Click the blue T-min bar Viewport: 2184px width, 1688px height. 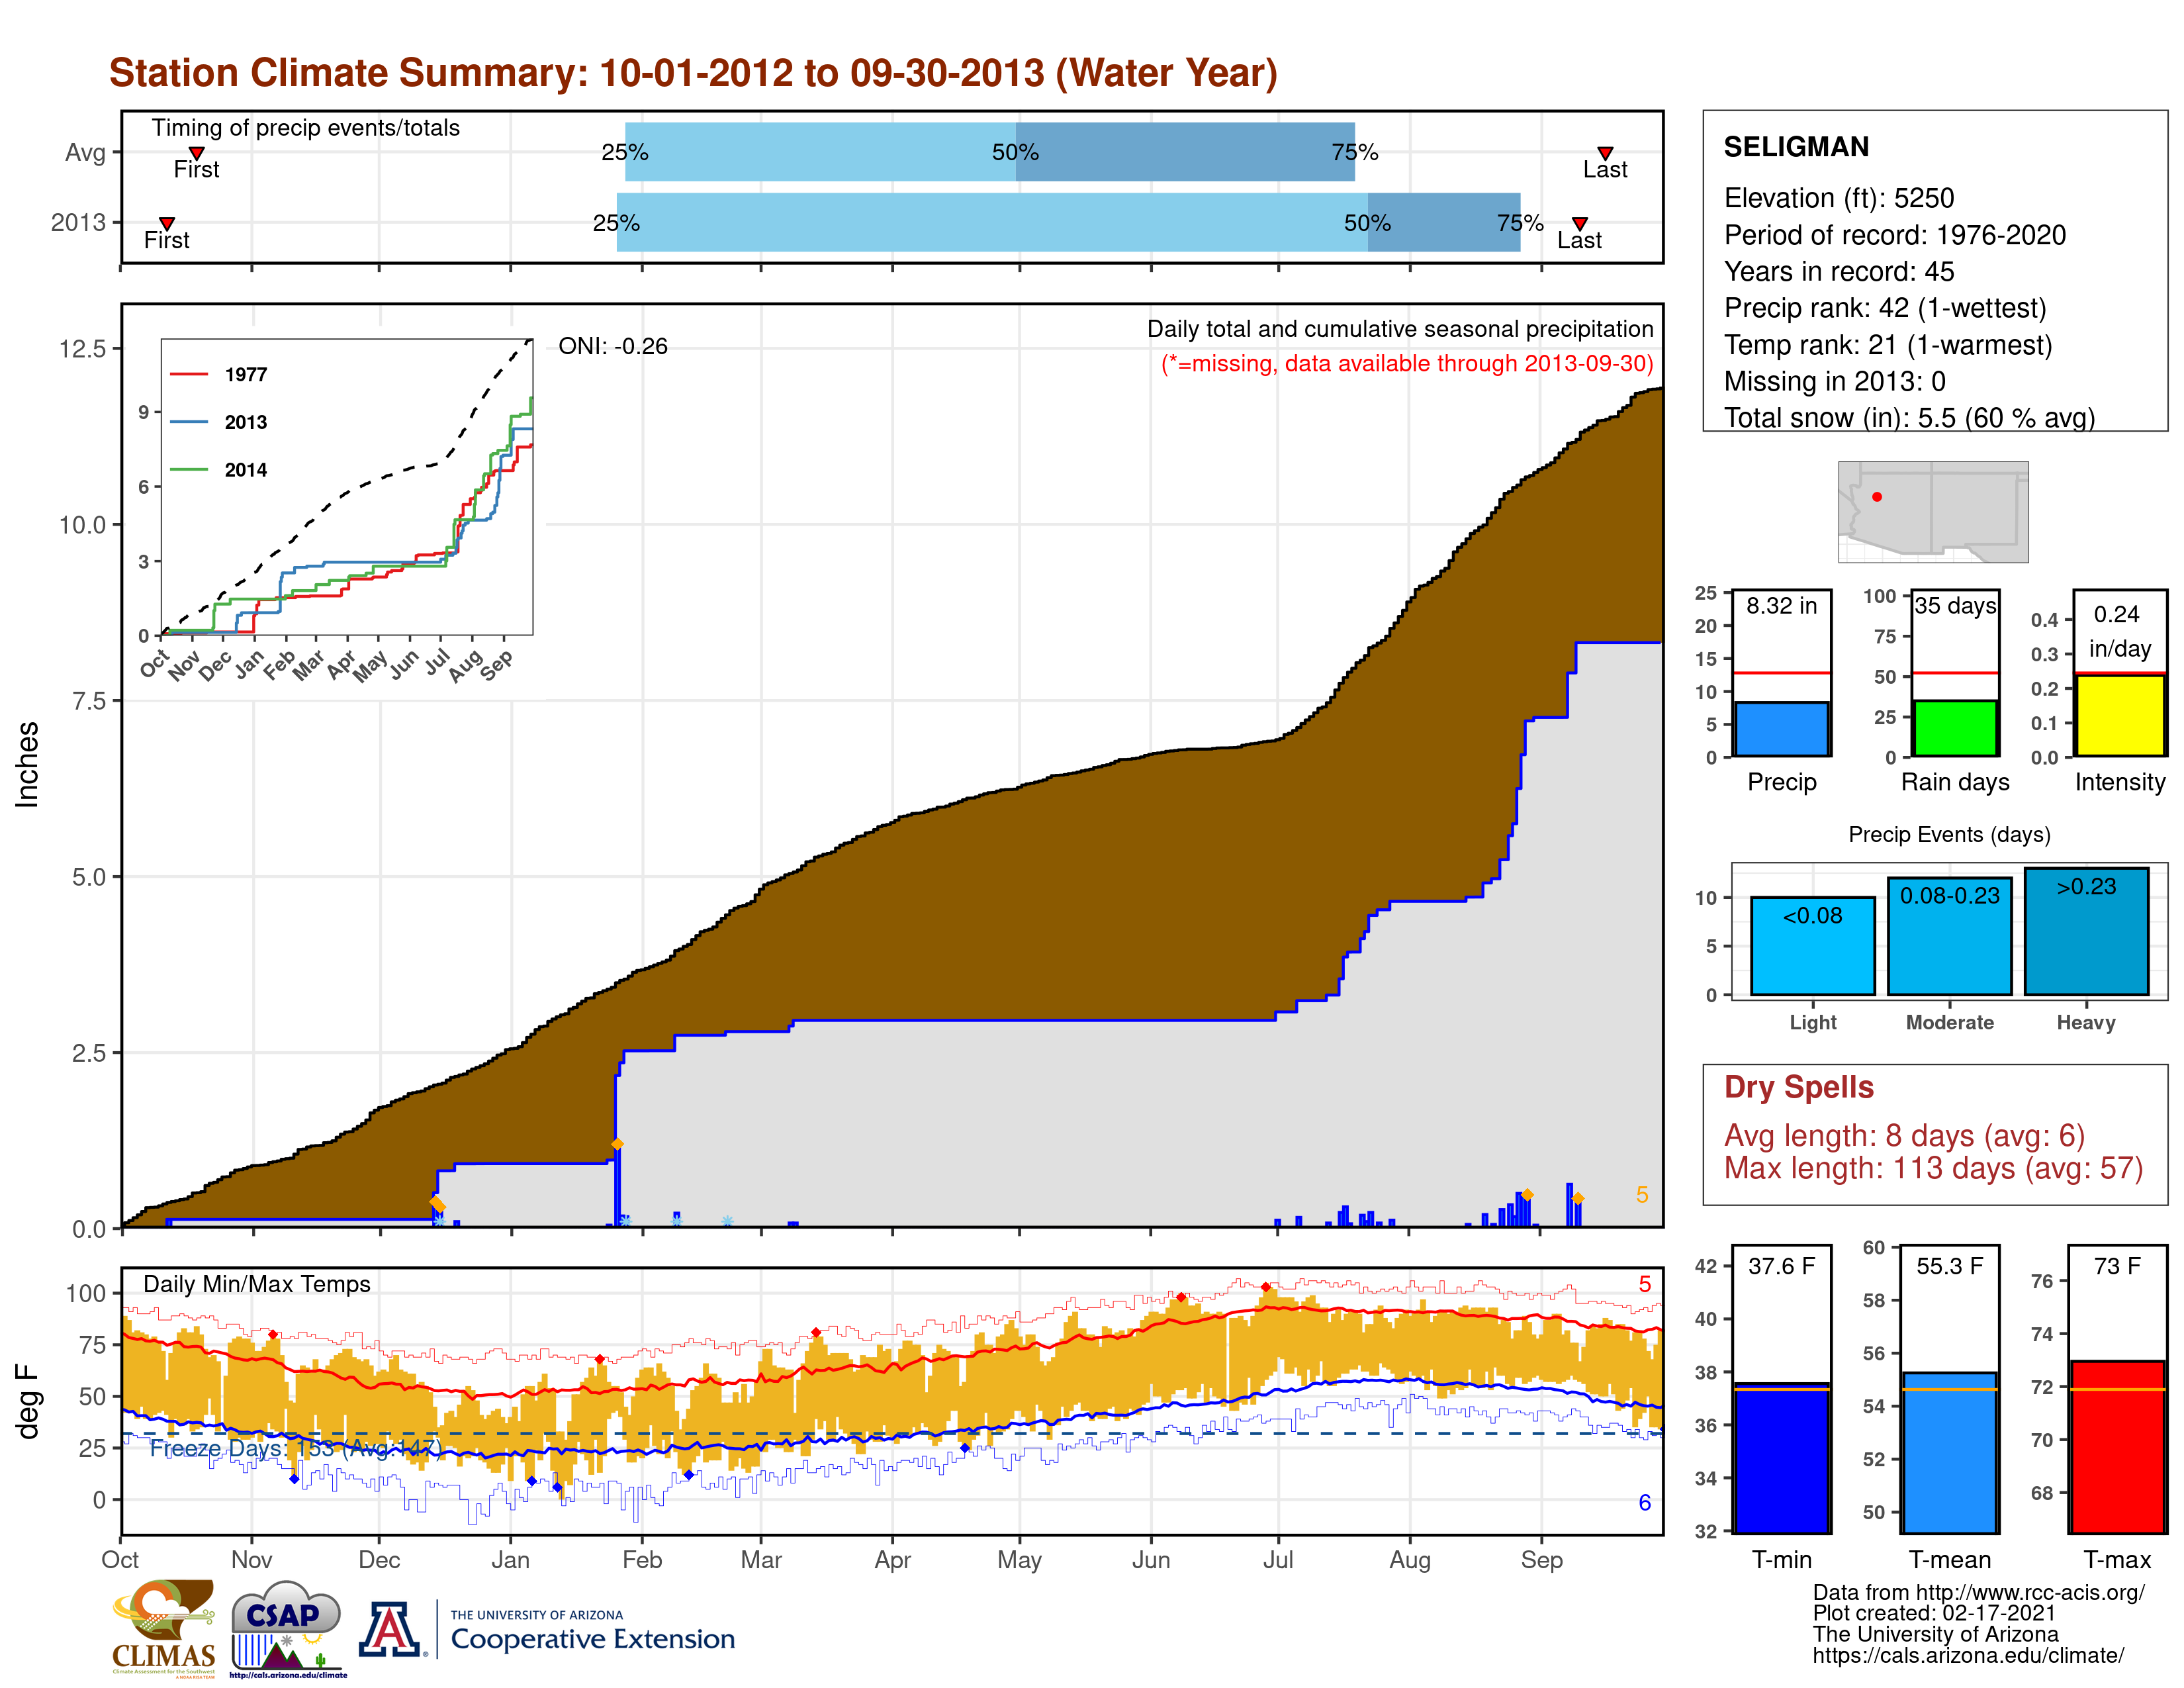1781,1458
